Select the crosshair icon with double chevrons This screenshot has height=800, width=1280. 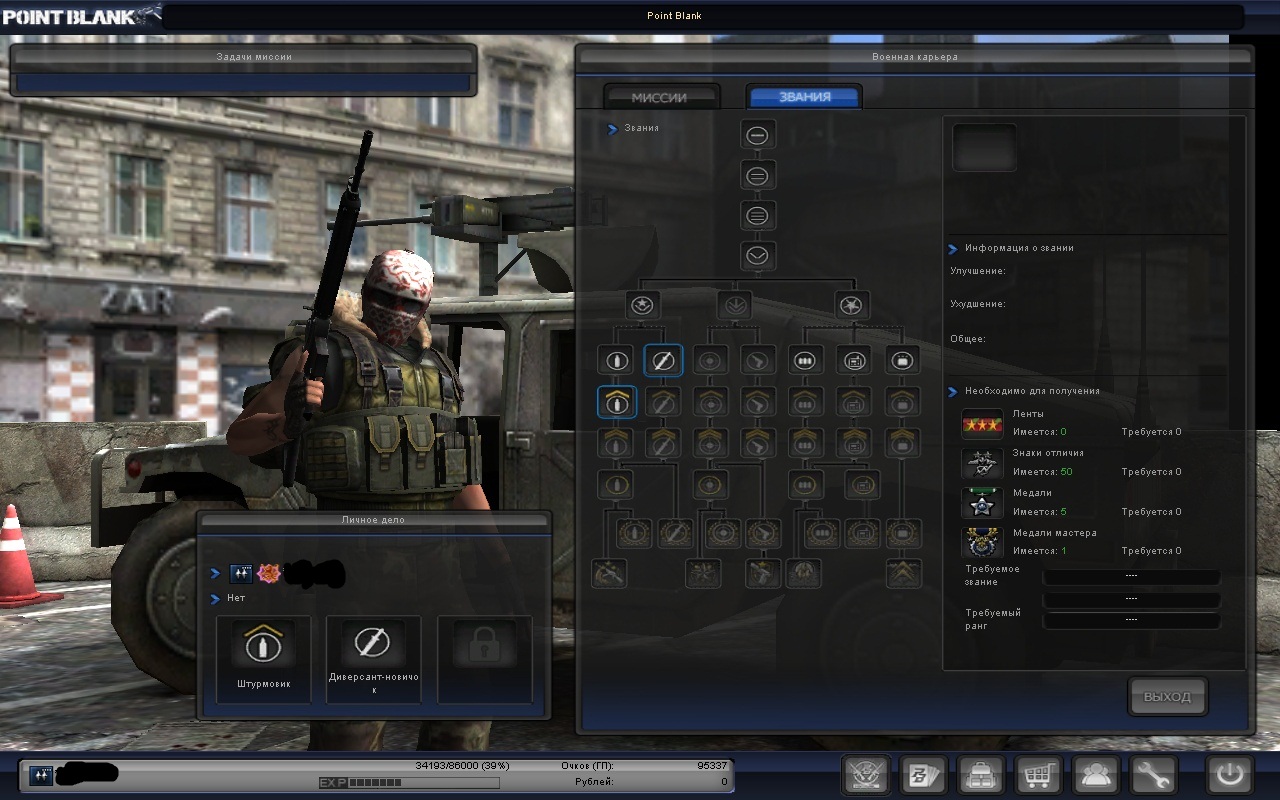click(711, 442)
